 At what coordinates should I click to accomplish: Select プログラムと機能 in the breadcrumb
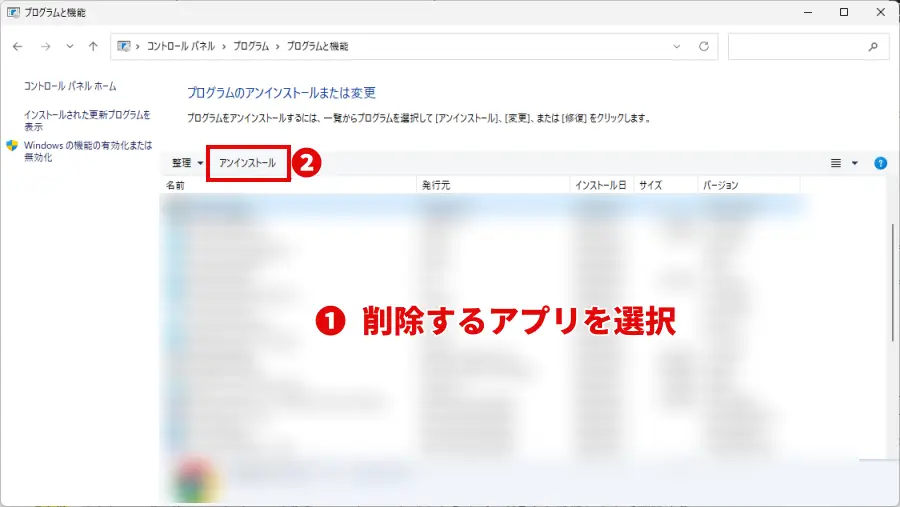(317, 47)
